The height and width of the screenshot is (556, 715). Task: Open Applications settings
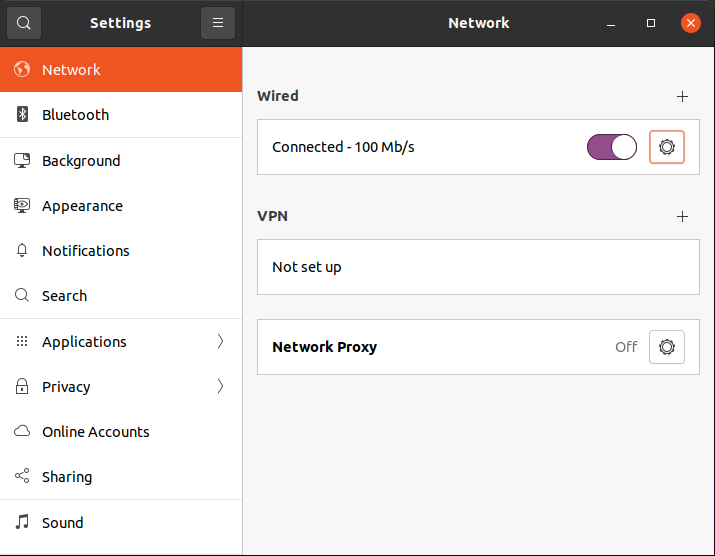(121, 341)
